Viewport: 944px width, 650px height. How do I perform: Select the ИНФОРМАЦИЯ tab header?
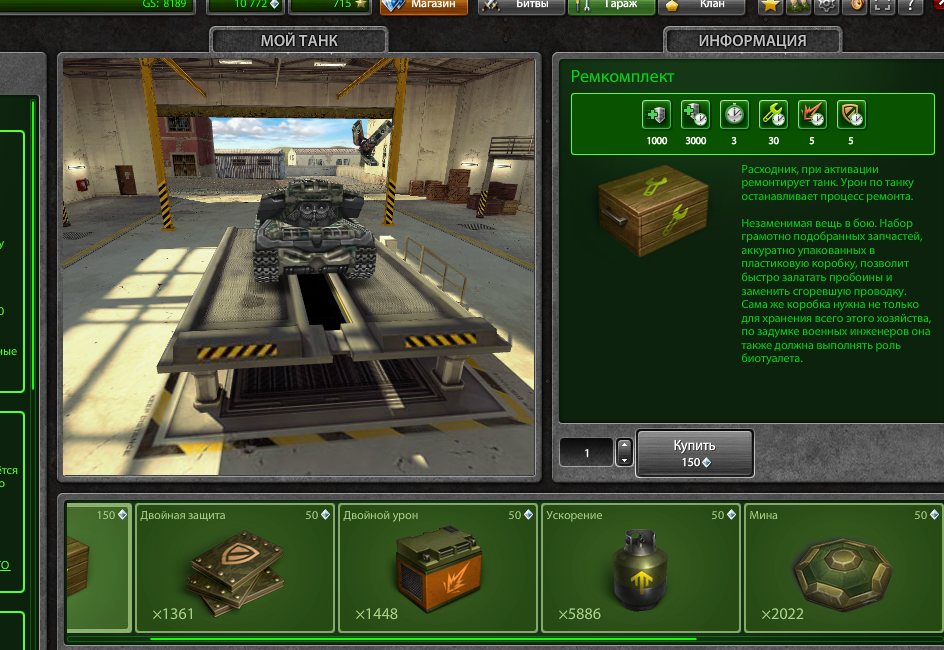752,41
